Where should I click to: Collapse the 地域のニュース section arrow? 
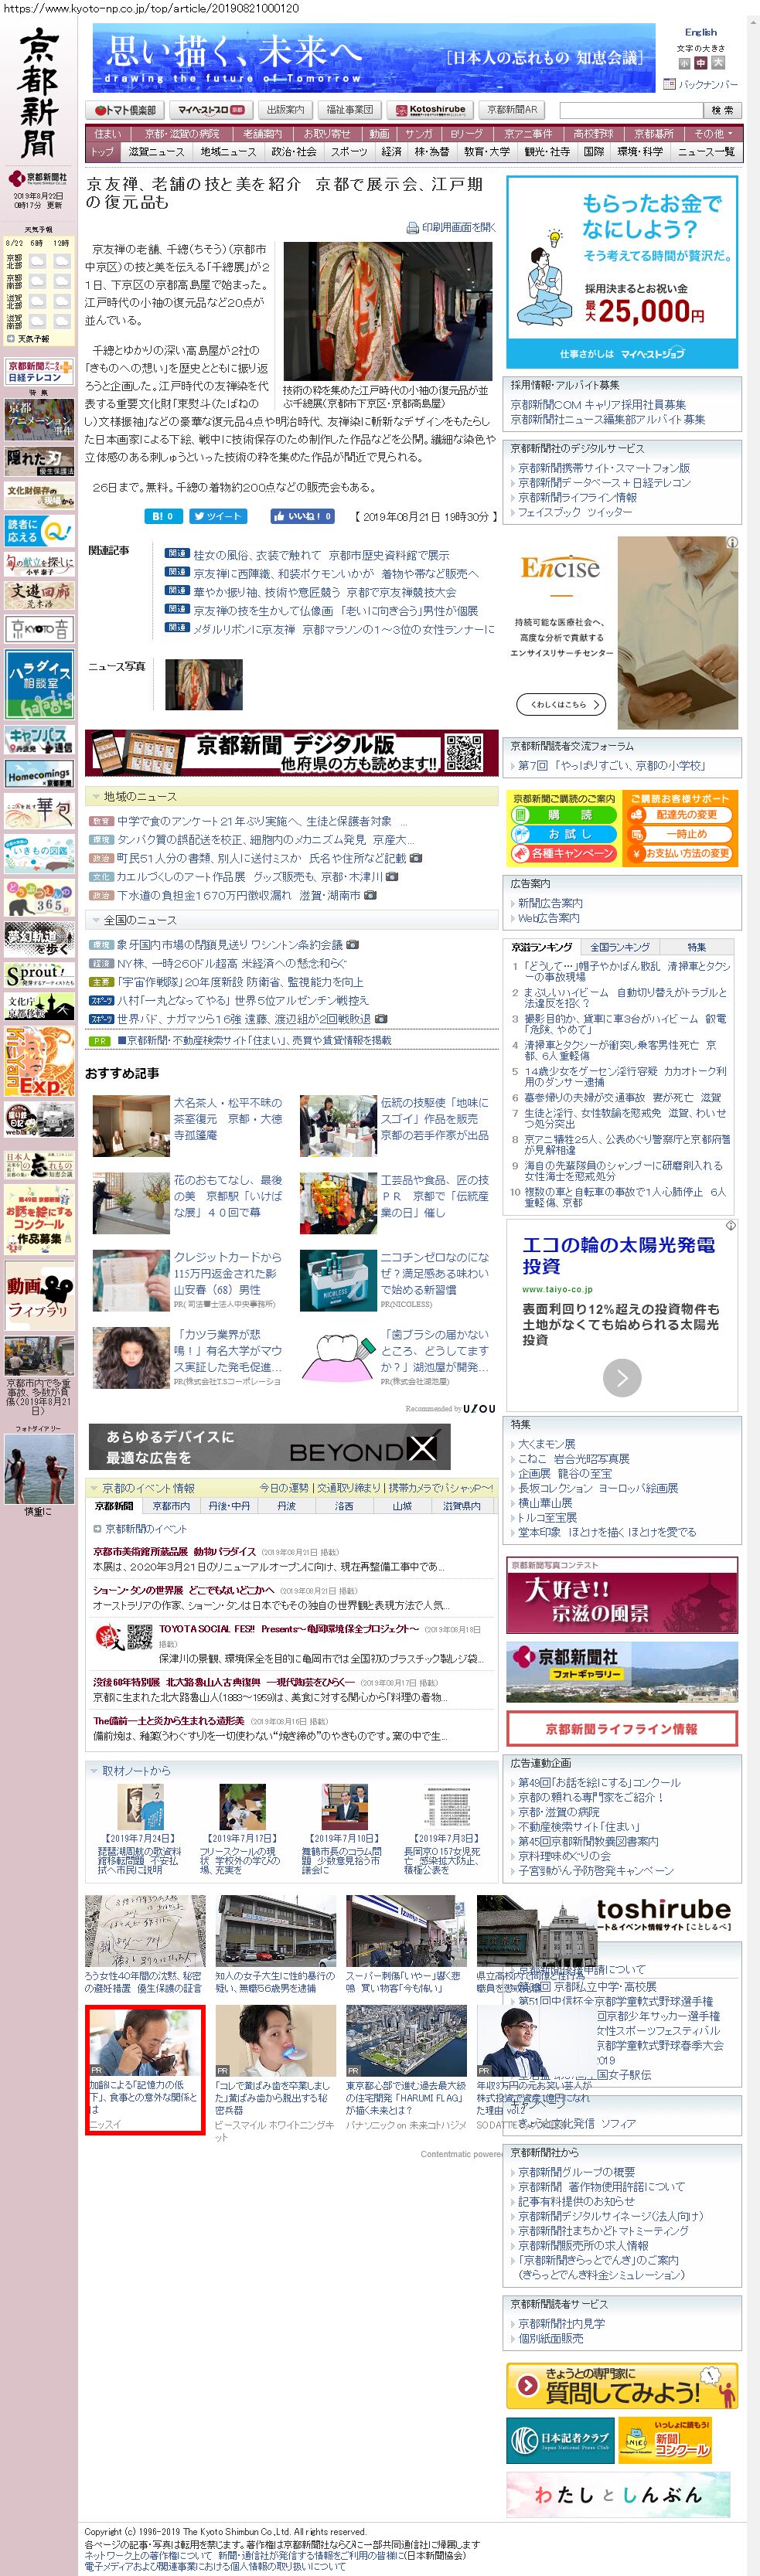tap(96, 796)
